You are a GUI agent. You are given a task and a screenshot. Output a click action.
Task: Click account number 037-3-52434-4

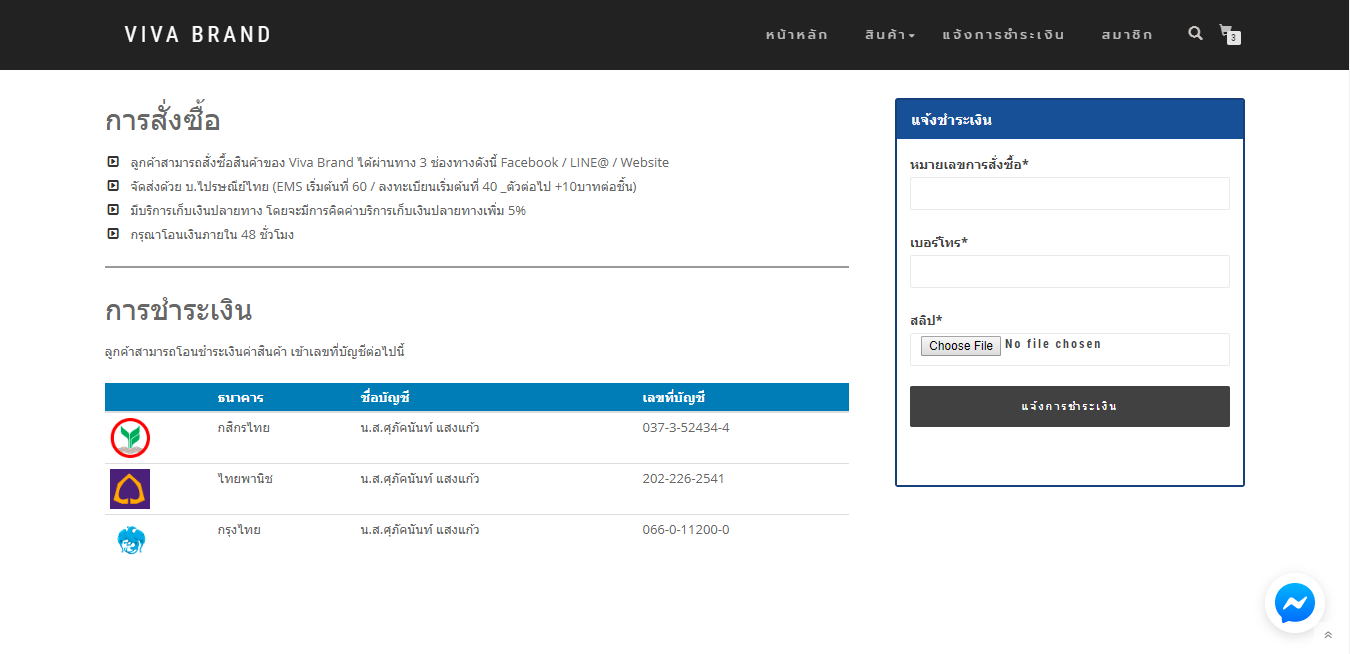[x=686, y=428]
